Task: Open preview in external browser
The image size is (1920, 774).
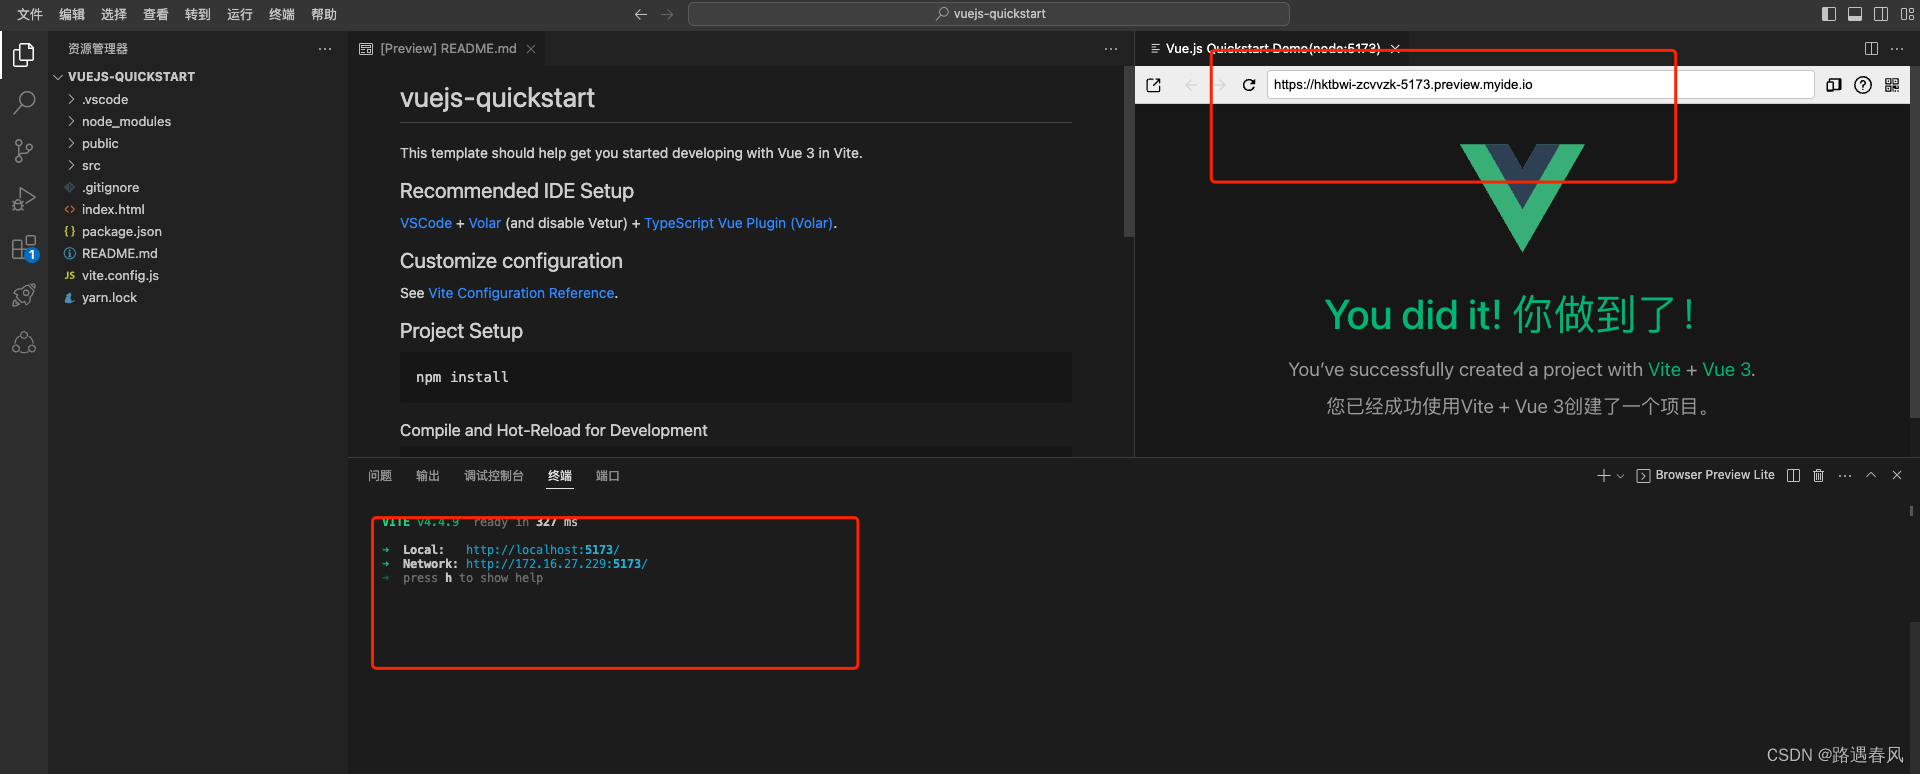Action: tap(1154, 85)
